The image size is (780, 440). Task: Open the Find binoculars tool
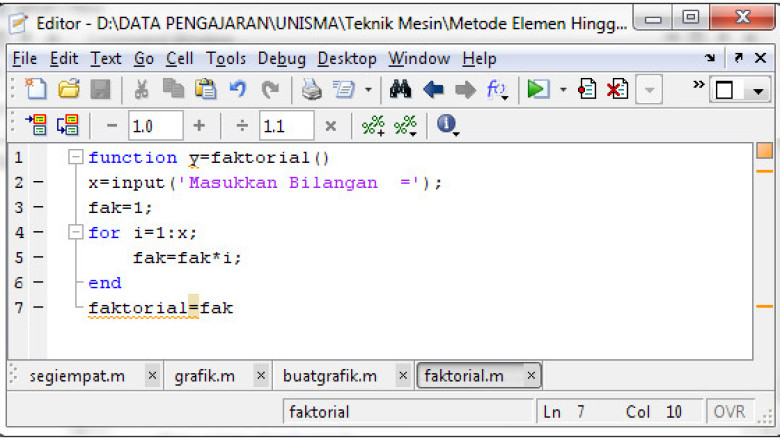tap(400, 89)
